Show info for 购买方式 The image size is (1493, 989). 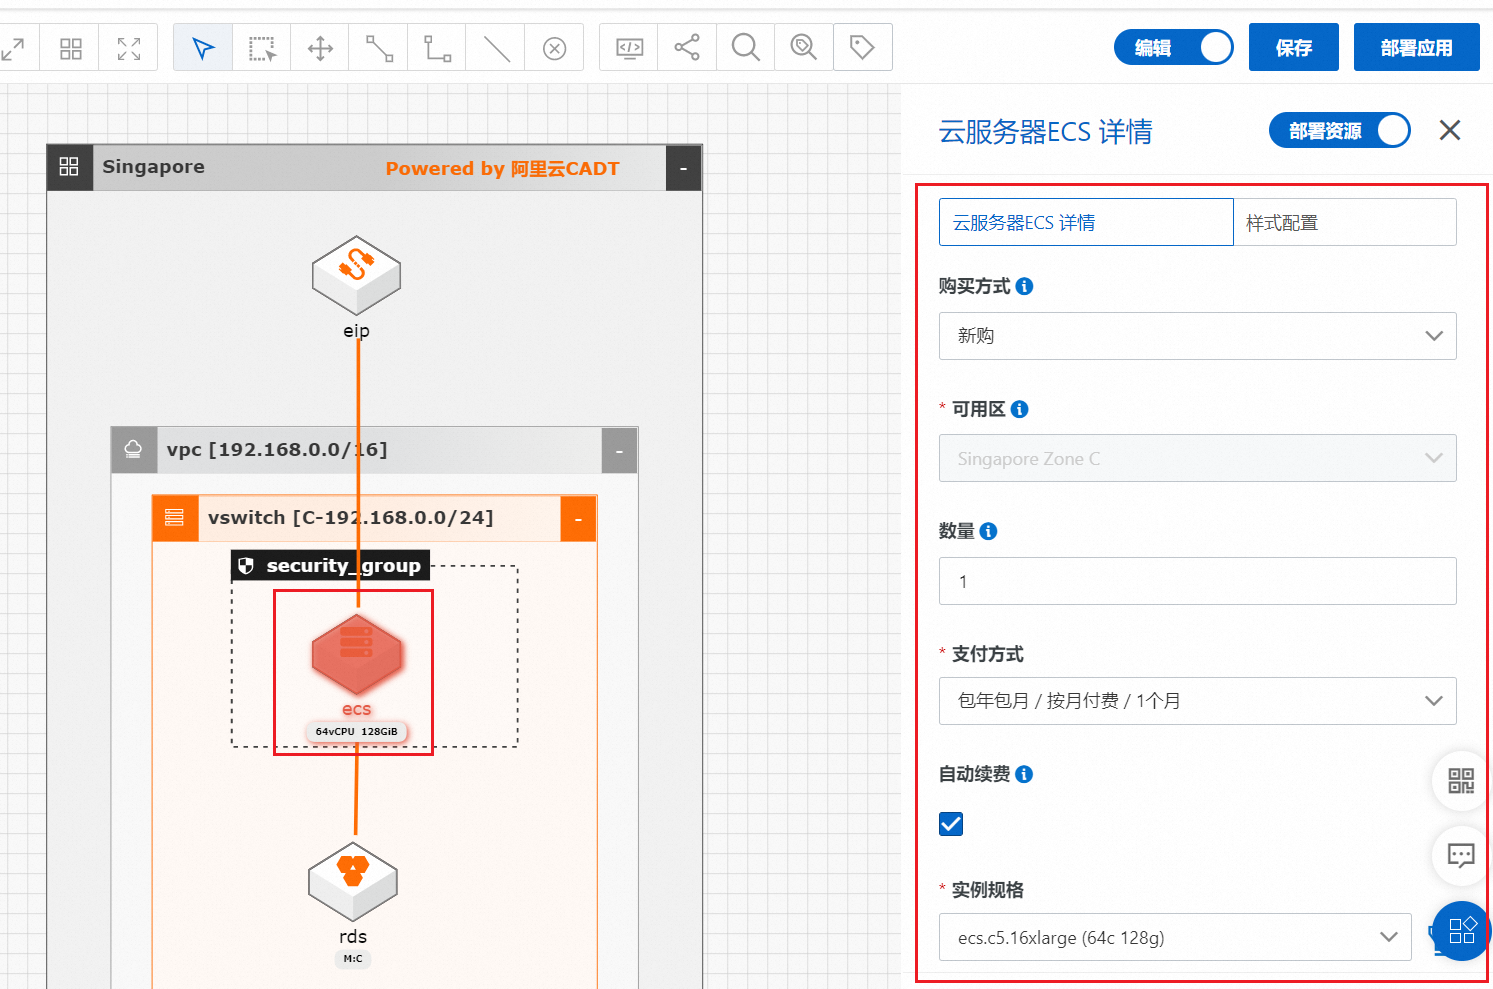[x=1024, y=286]
